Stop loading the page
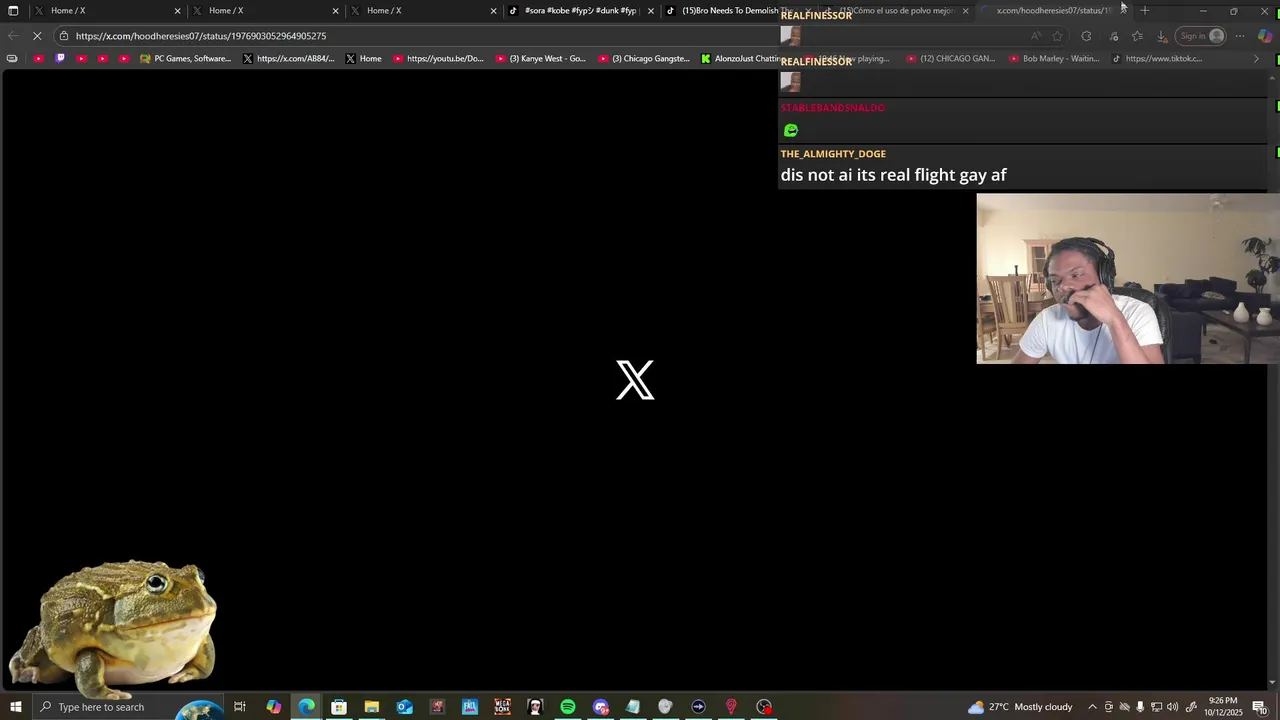This screenshot has height=720, width=1280. [x=37, y=36]
